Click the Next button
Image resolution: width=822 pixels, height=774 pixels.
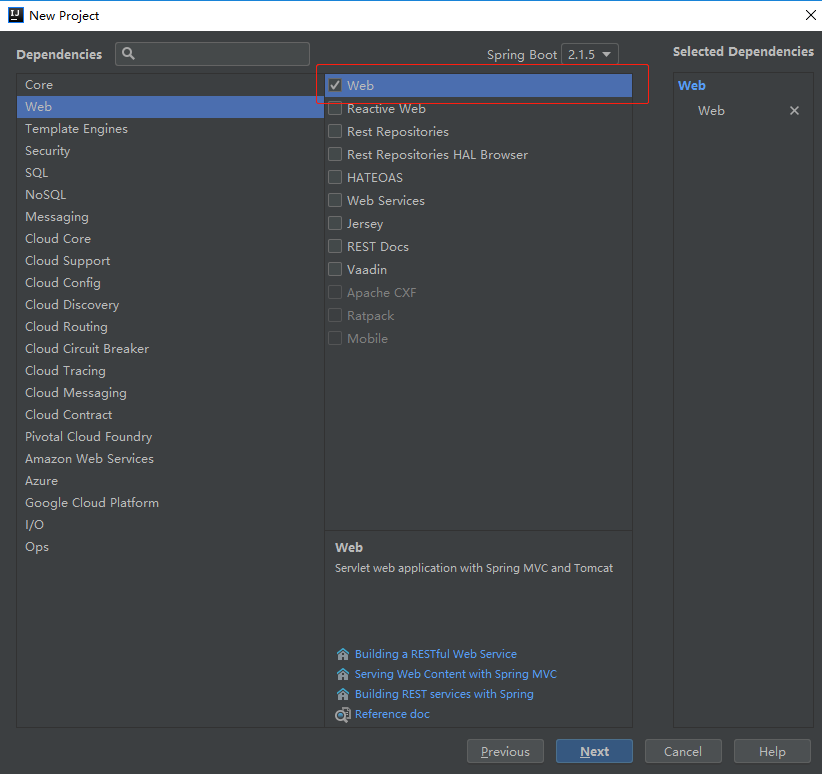click(x=594, y=751)
